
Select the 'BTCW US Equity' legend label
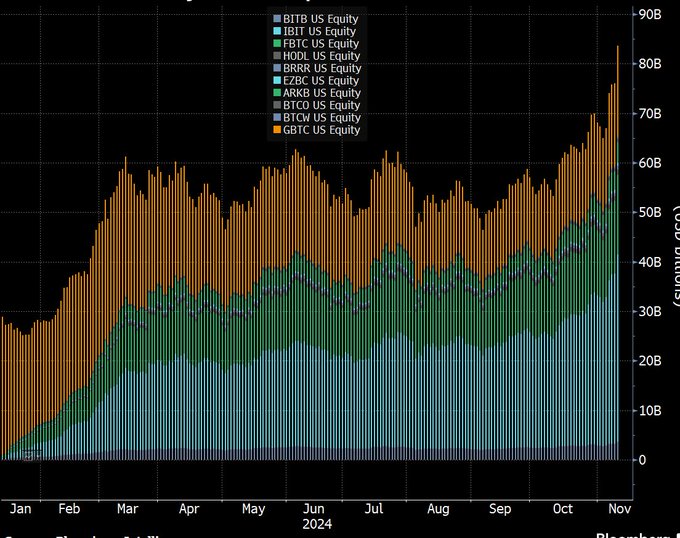322,117
